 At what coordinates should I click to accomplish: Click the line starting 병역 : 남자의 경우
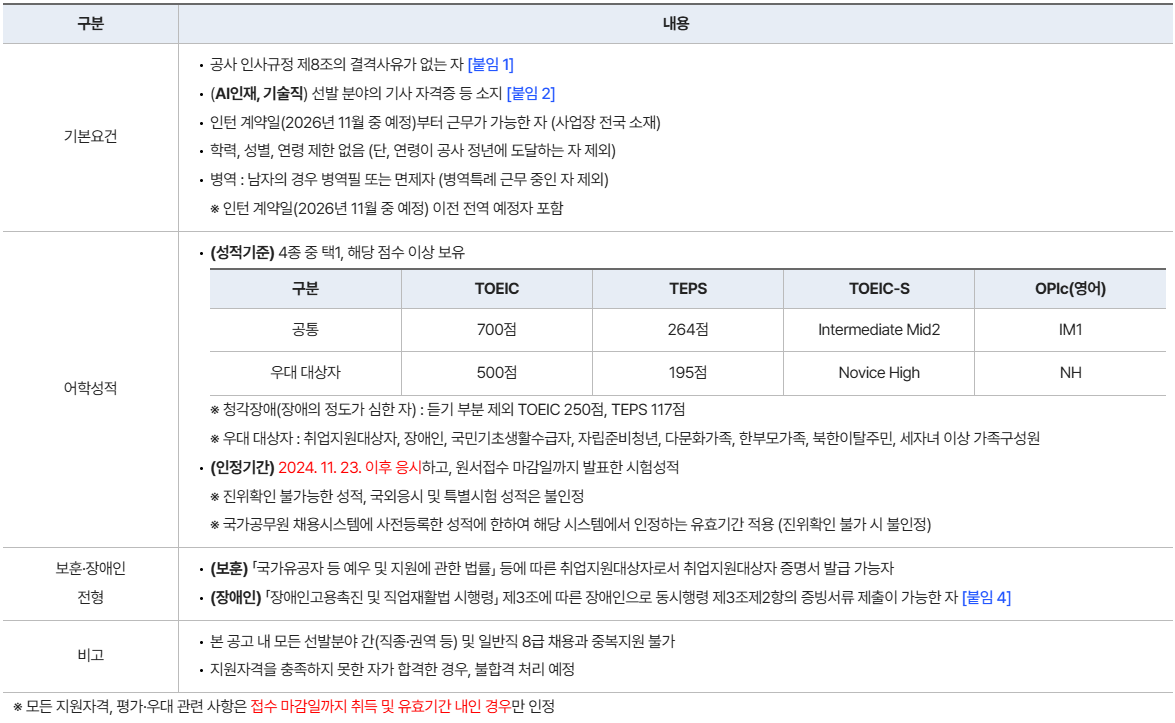409,180
